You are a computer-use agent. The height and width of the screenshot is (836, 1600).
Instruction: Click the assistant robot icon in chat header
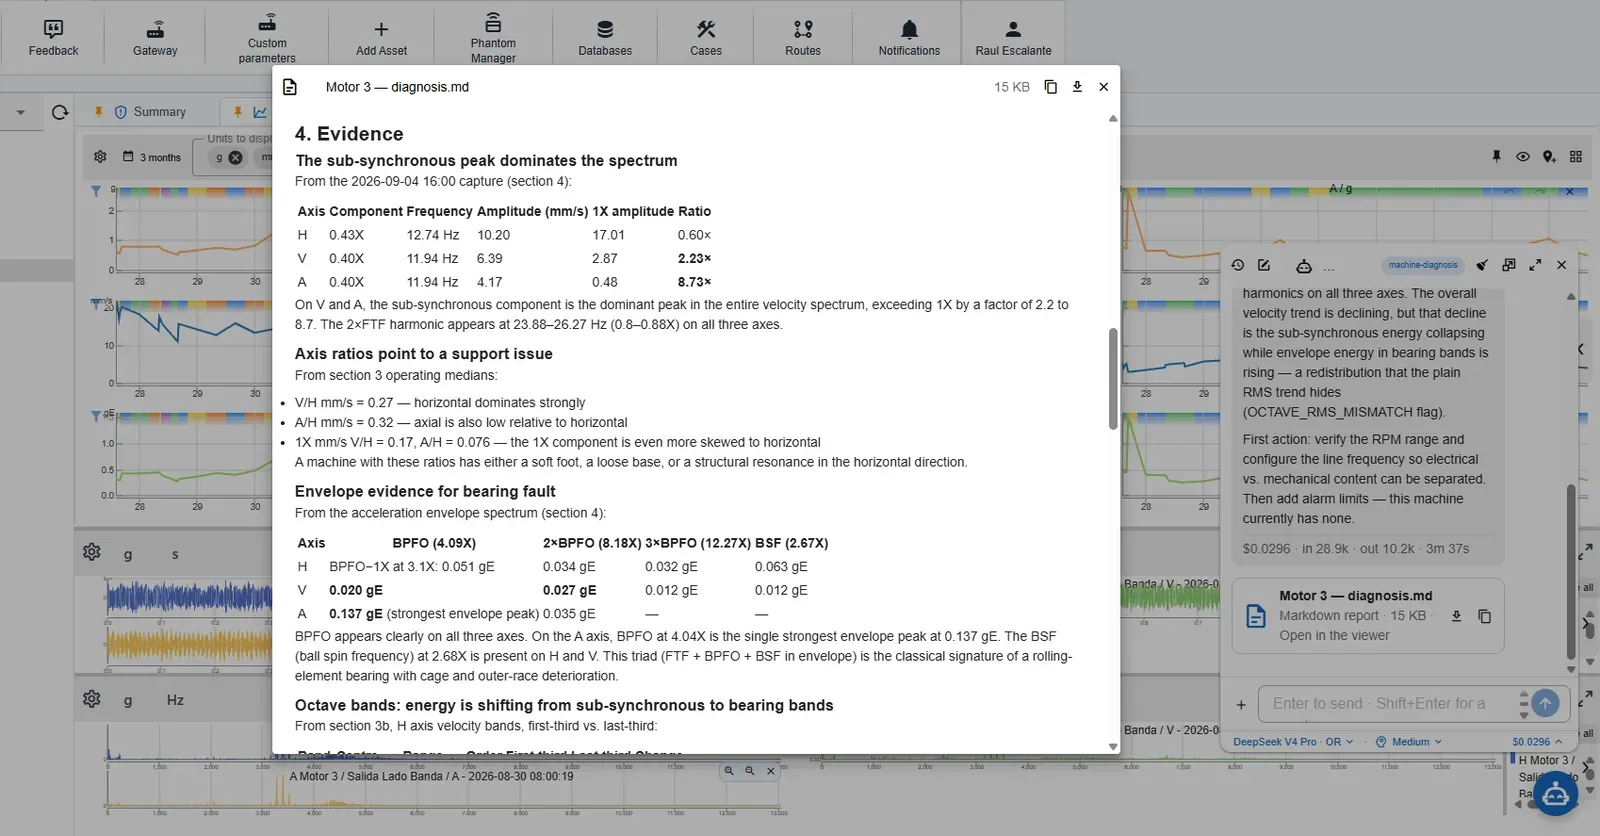point(1304,266)
